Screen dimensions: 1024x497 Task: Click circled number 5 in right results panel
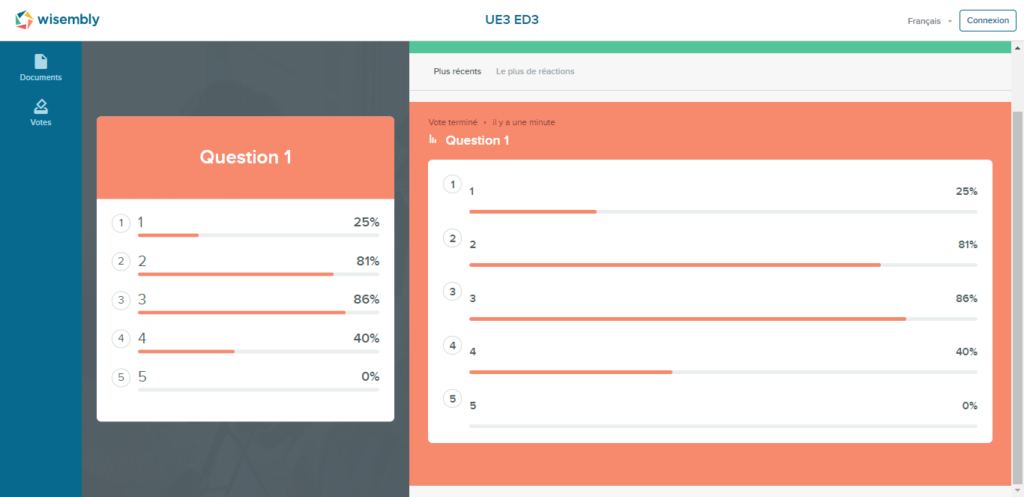point(452,398)
